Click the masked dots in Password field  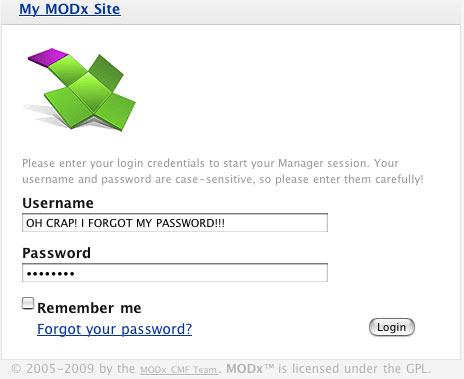pyautogui.click(x=51, y=274)
